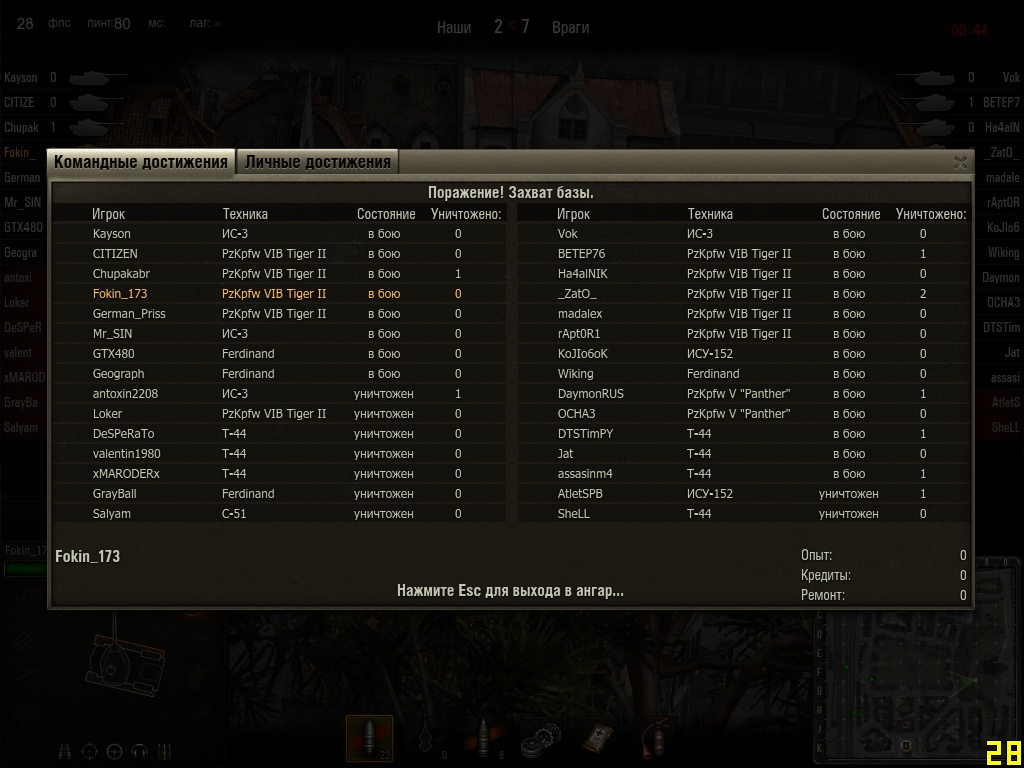This screenshot has width=1024, height=768.
Task: Click the binoculars crew status icon
Action: tap(64, 752)
